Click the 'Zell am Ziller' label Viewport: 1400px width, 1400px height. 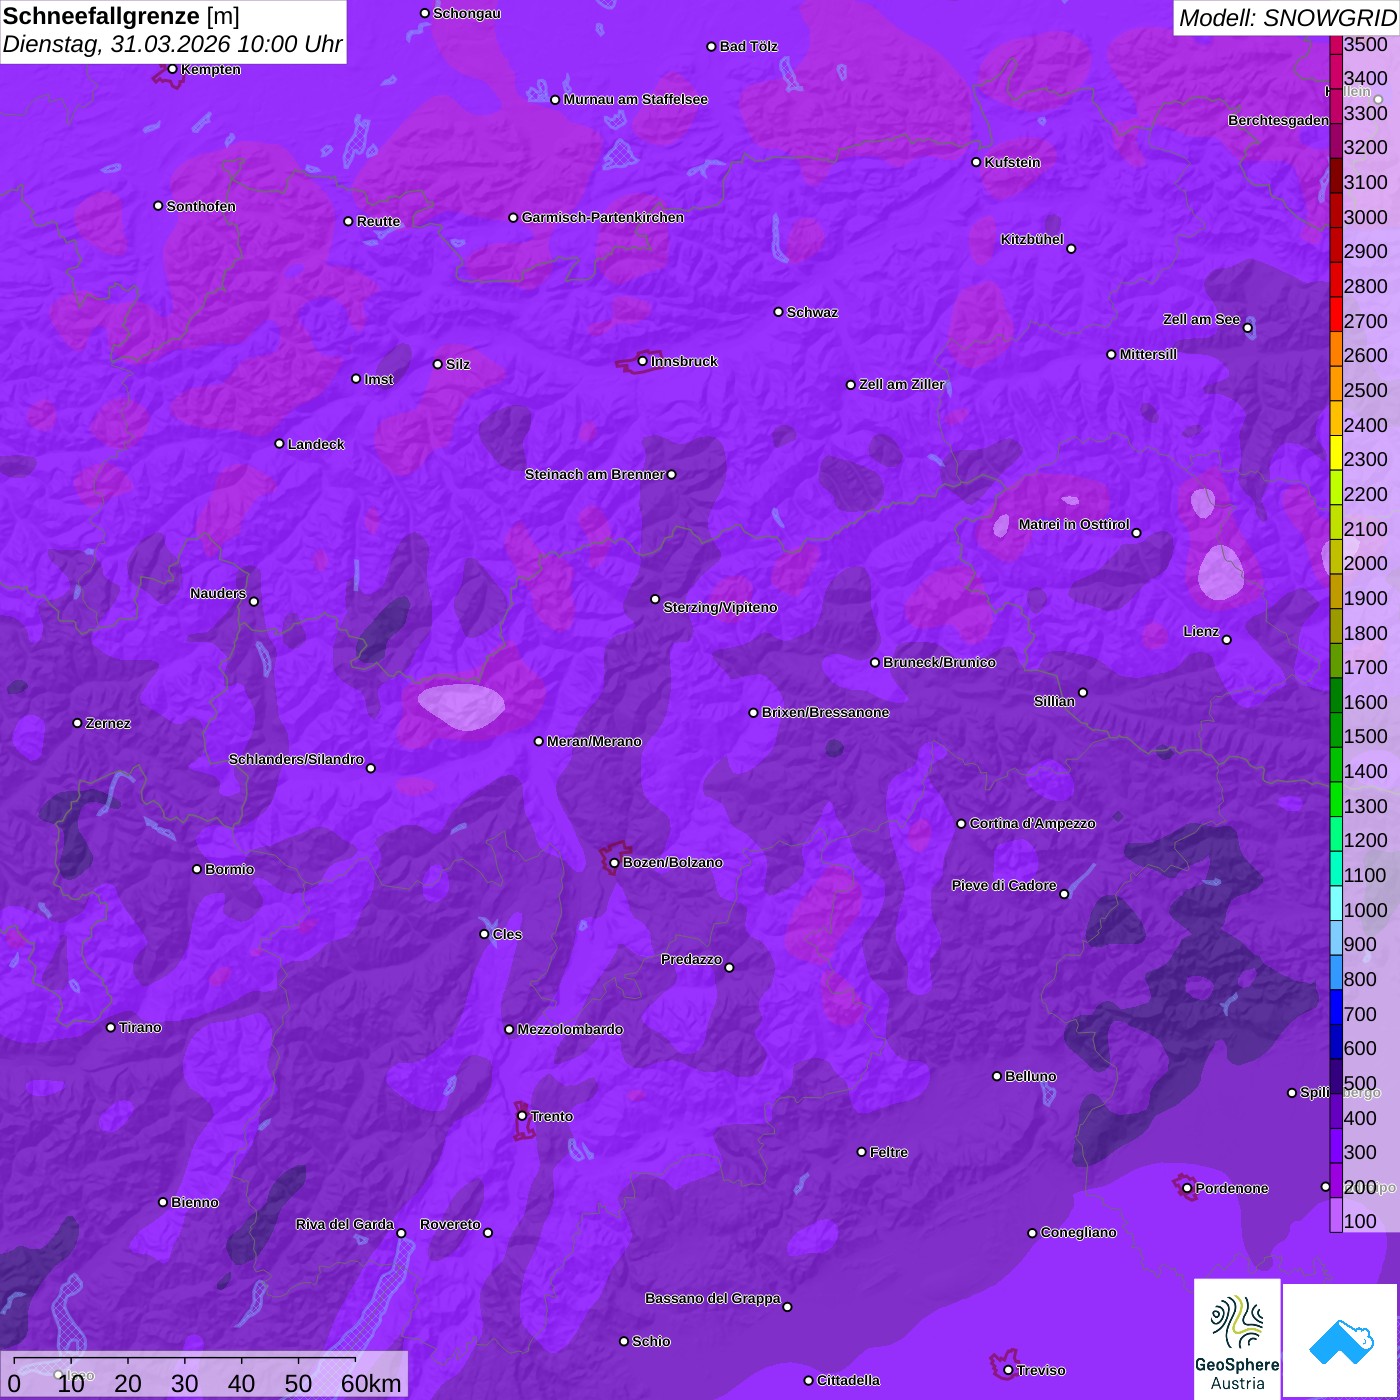click(901, 384)
